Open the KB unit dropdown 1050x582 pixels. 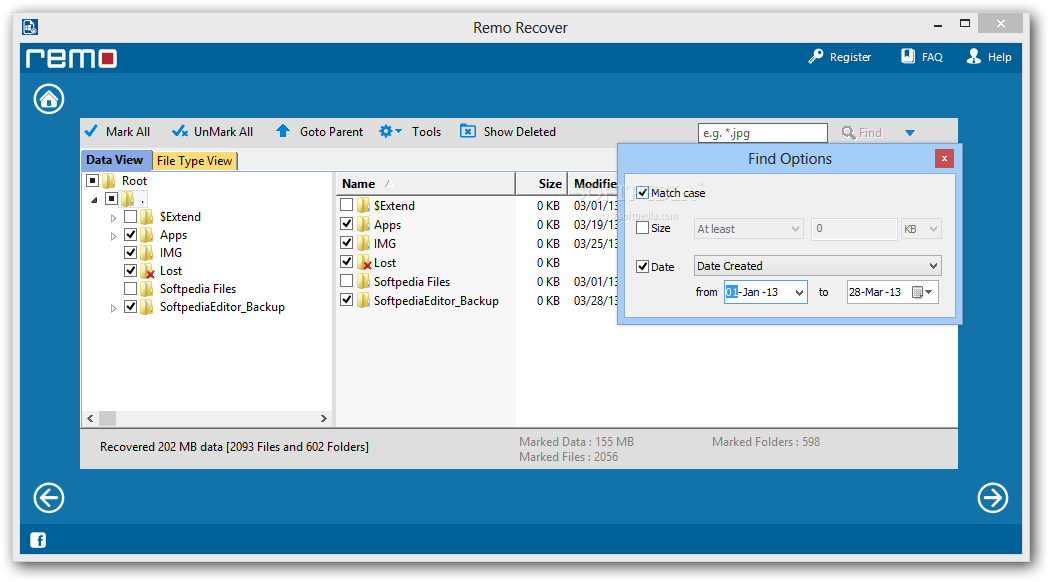pos(921,229)
